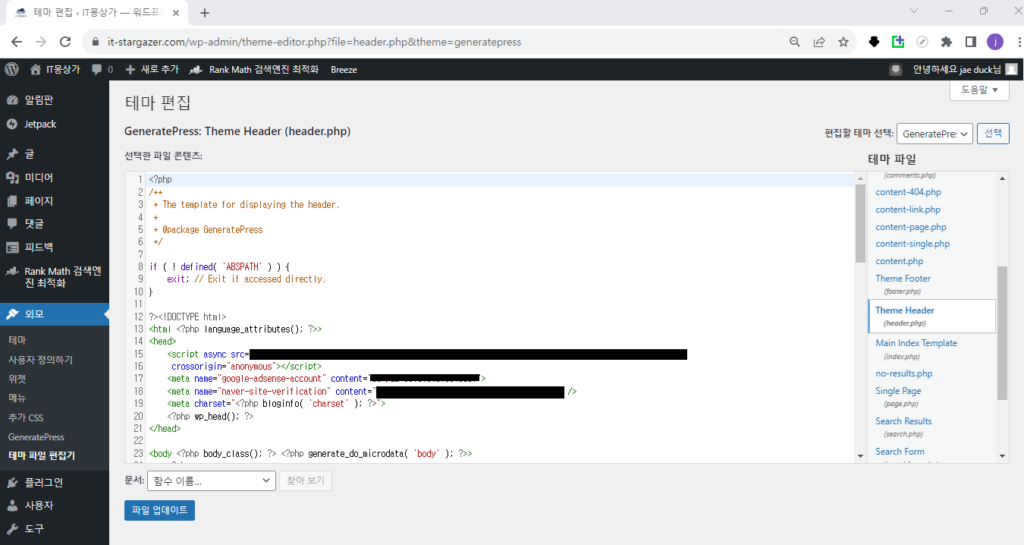Image resolution: width=1024 pixels, height=545 pixels.
Task: Open 테마 submenu item
Action: 17,340
